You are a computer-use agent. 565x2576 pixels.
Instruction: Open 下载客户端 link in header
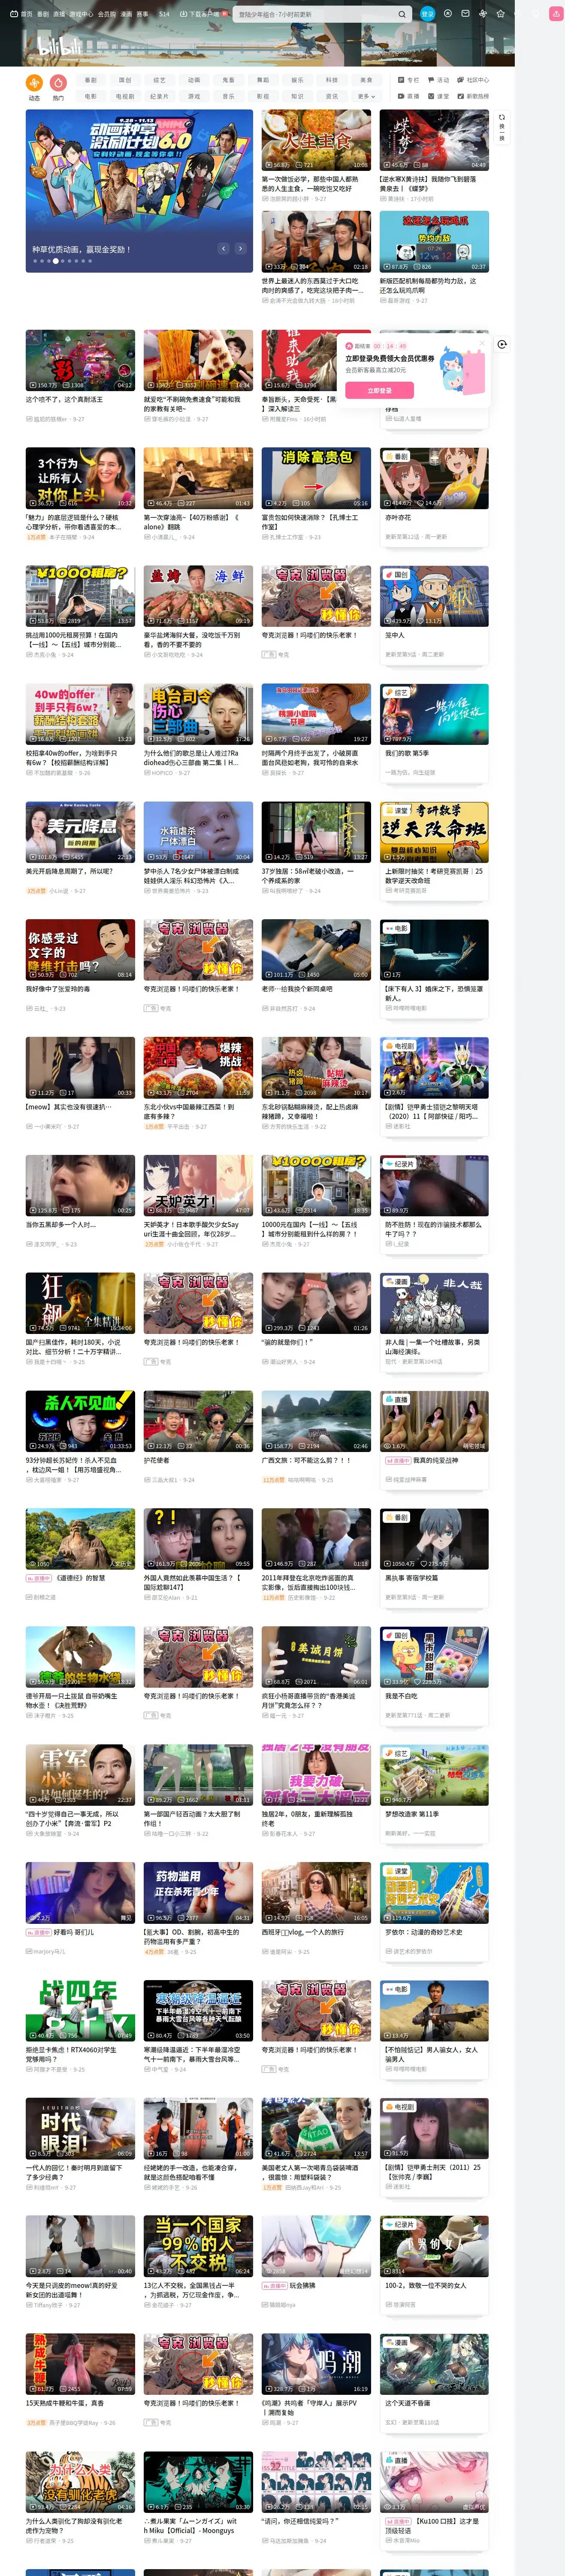200,14
